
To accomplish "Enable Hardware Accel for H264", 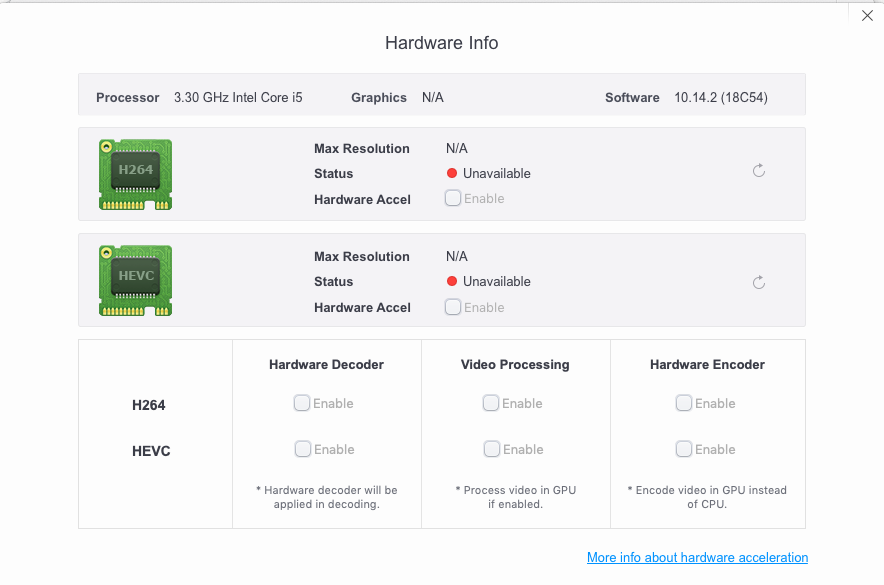I will (453, 198).
